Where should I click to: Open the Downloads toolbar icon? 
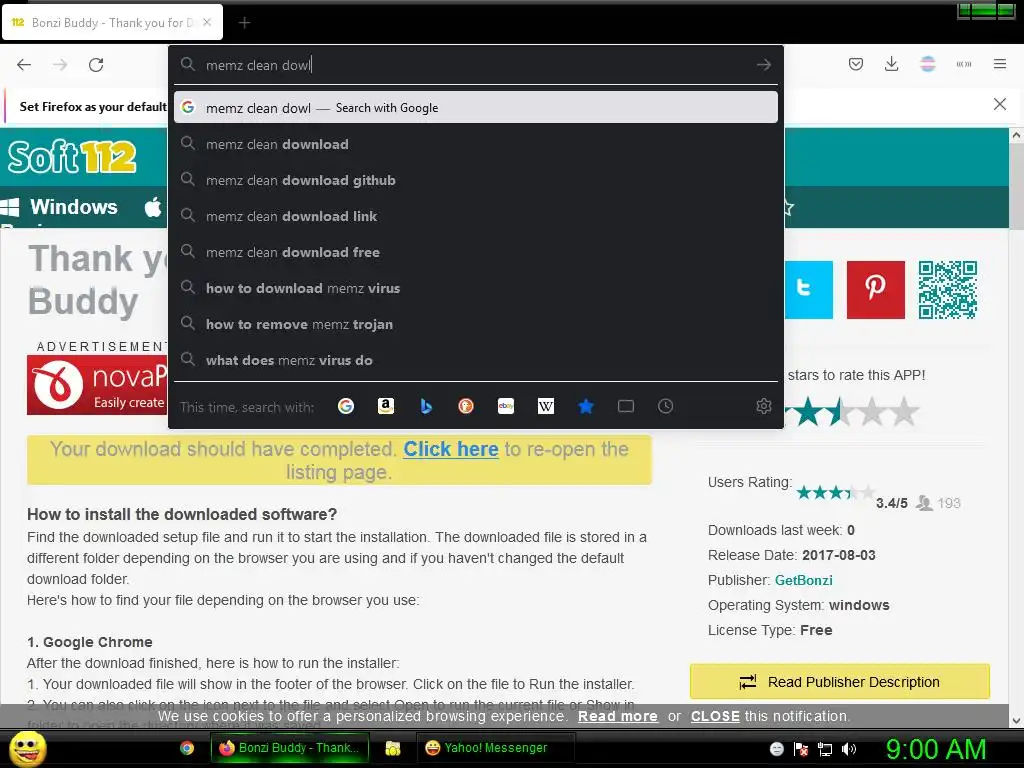pos(891,64)
